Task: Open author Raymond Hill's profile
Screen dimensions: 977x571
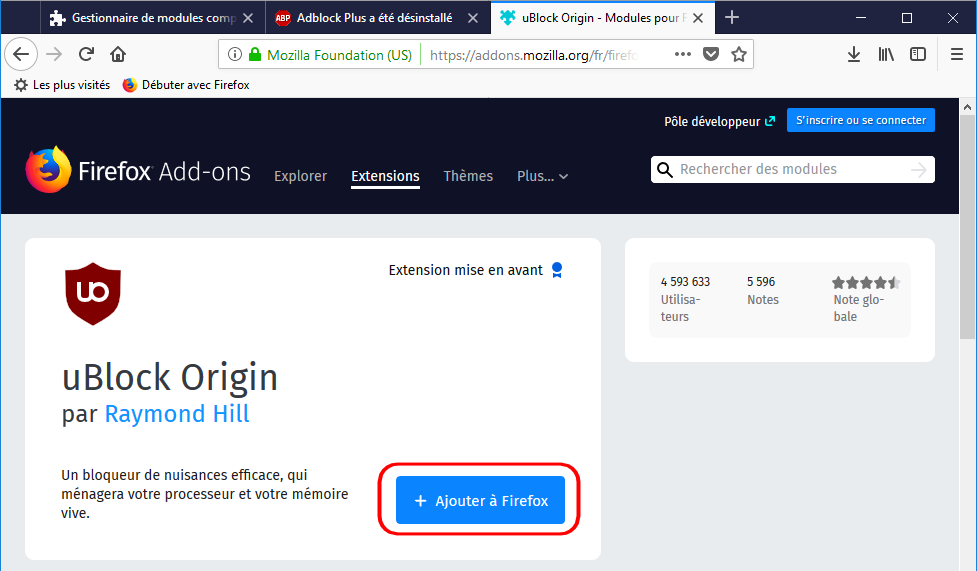Action: pyautogui.click(x=177, y=414)
